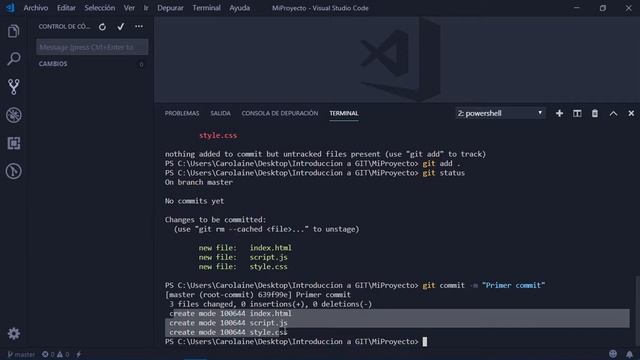The width and height of the screenshot is (640, 360).
Task: Open the Terminal menu
Action: 207,8
